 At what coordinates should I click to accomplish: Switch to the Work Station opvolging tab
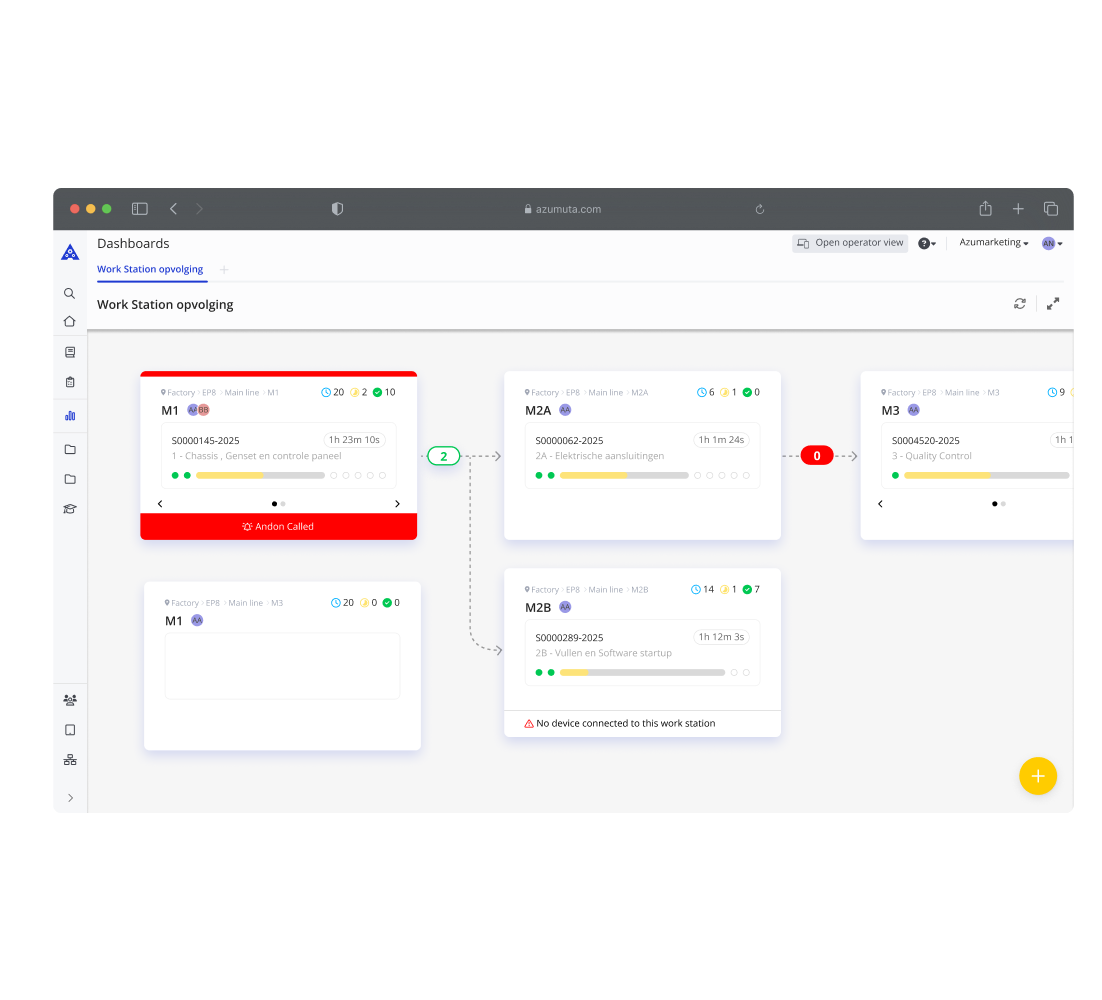coord(151,269)
